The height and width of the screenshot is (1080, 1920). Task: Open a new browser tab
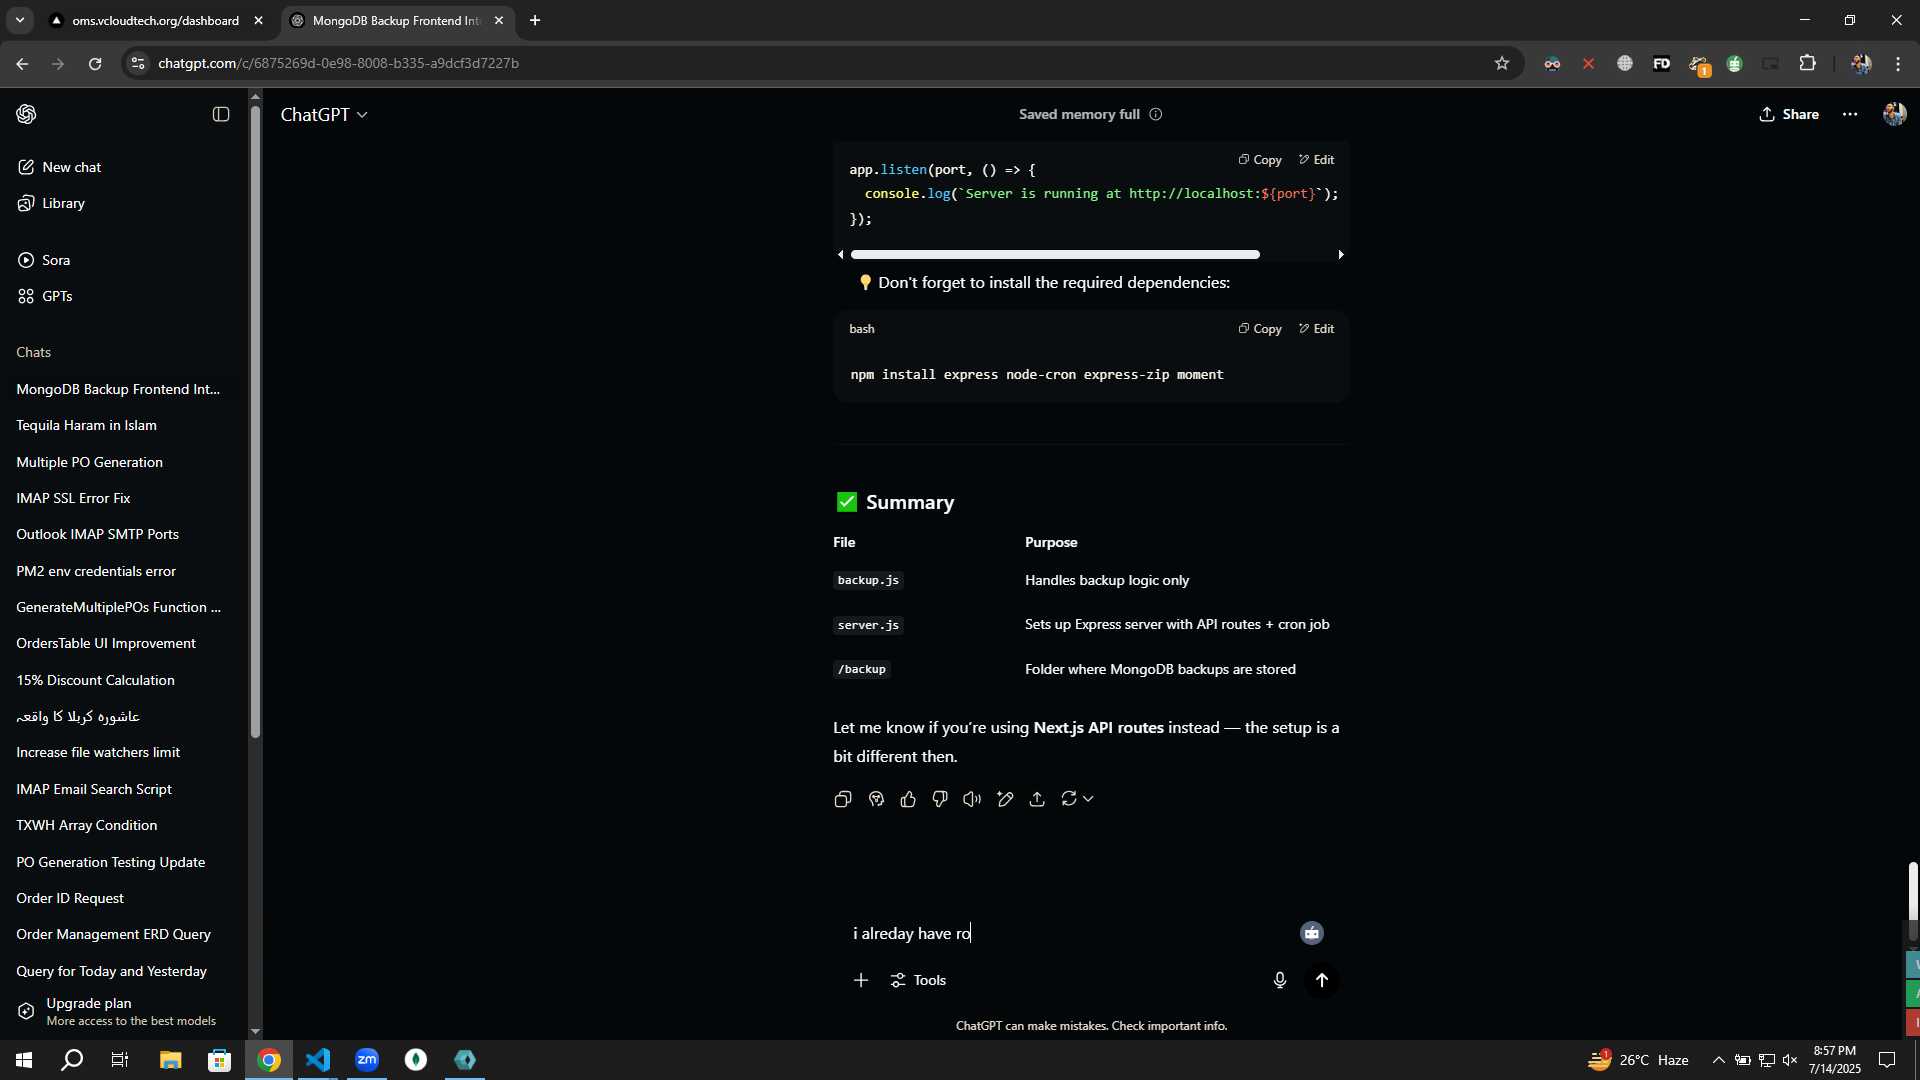pos(535,20)
